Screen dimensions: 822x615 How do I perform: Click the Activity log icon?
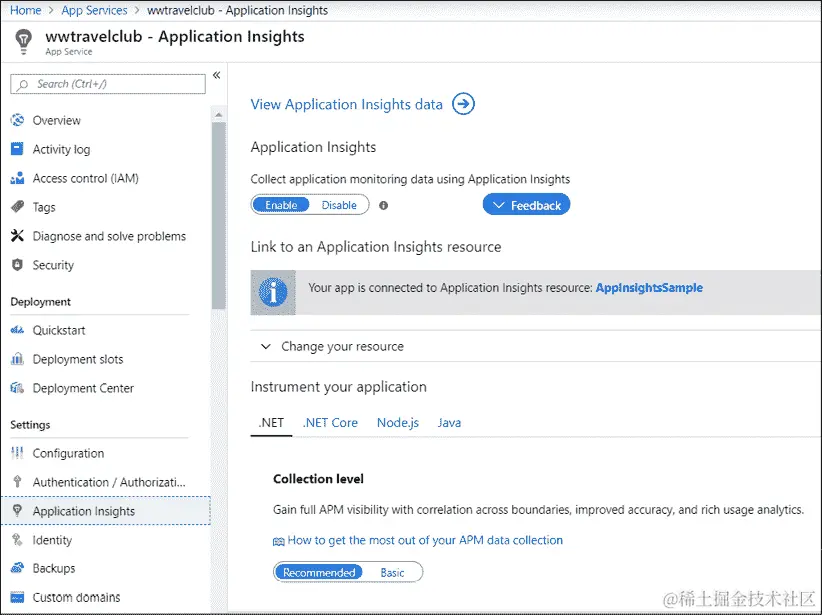(x=16, y=150)
